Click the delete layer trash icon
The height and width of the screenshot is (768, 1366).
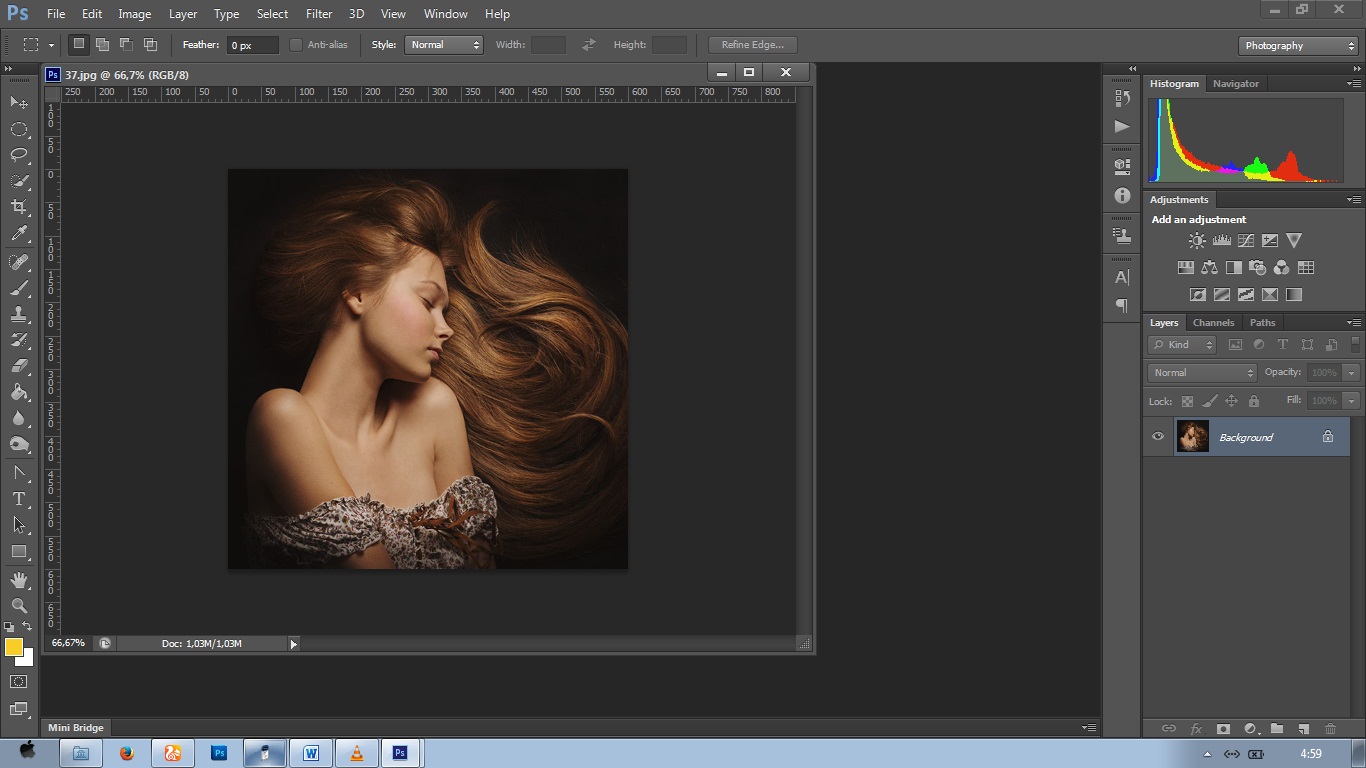1330,729
